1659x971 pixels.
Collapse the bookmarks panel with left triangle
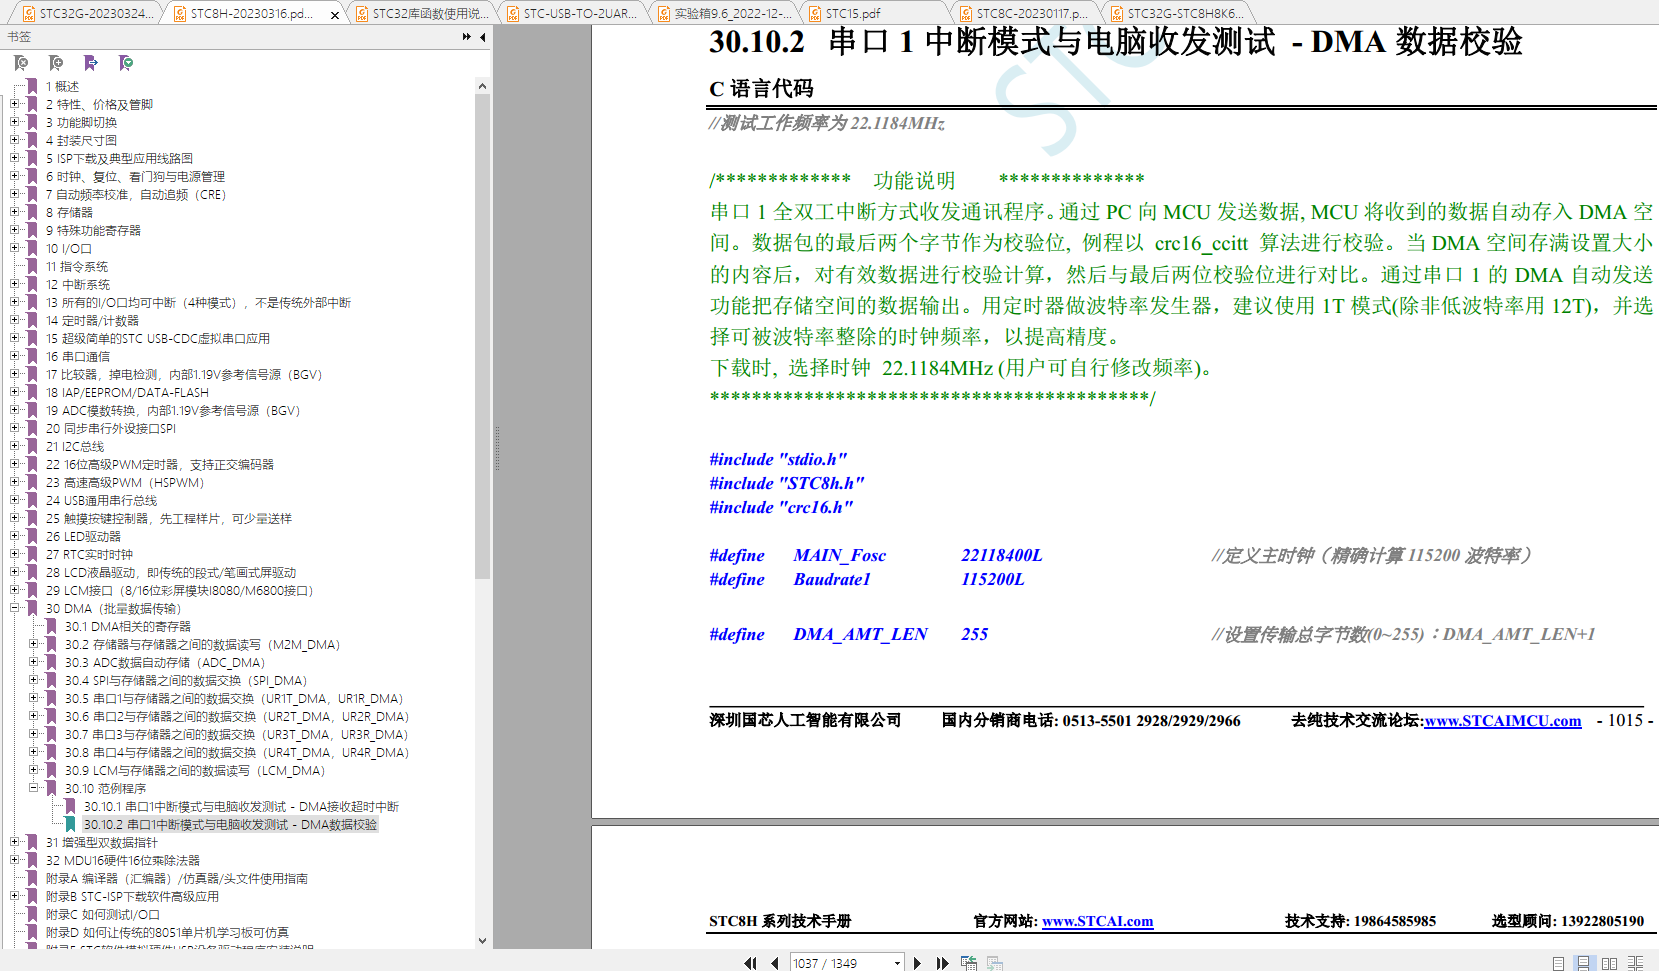pyautogui.click(x=483, y=37)
